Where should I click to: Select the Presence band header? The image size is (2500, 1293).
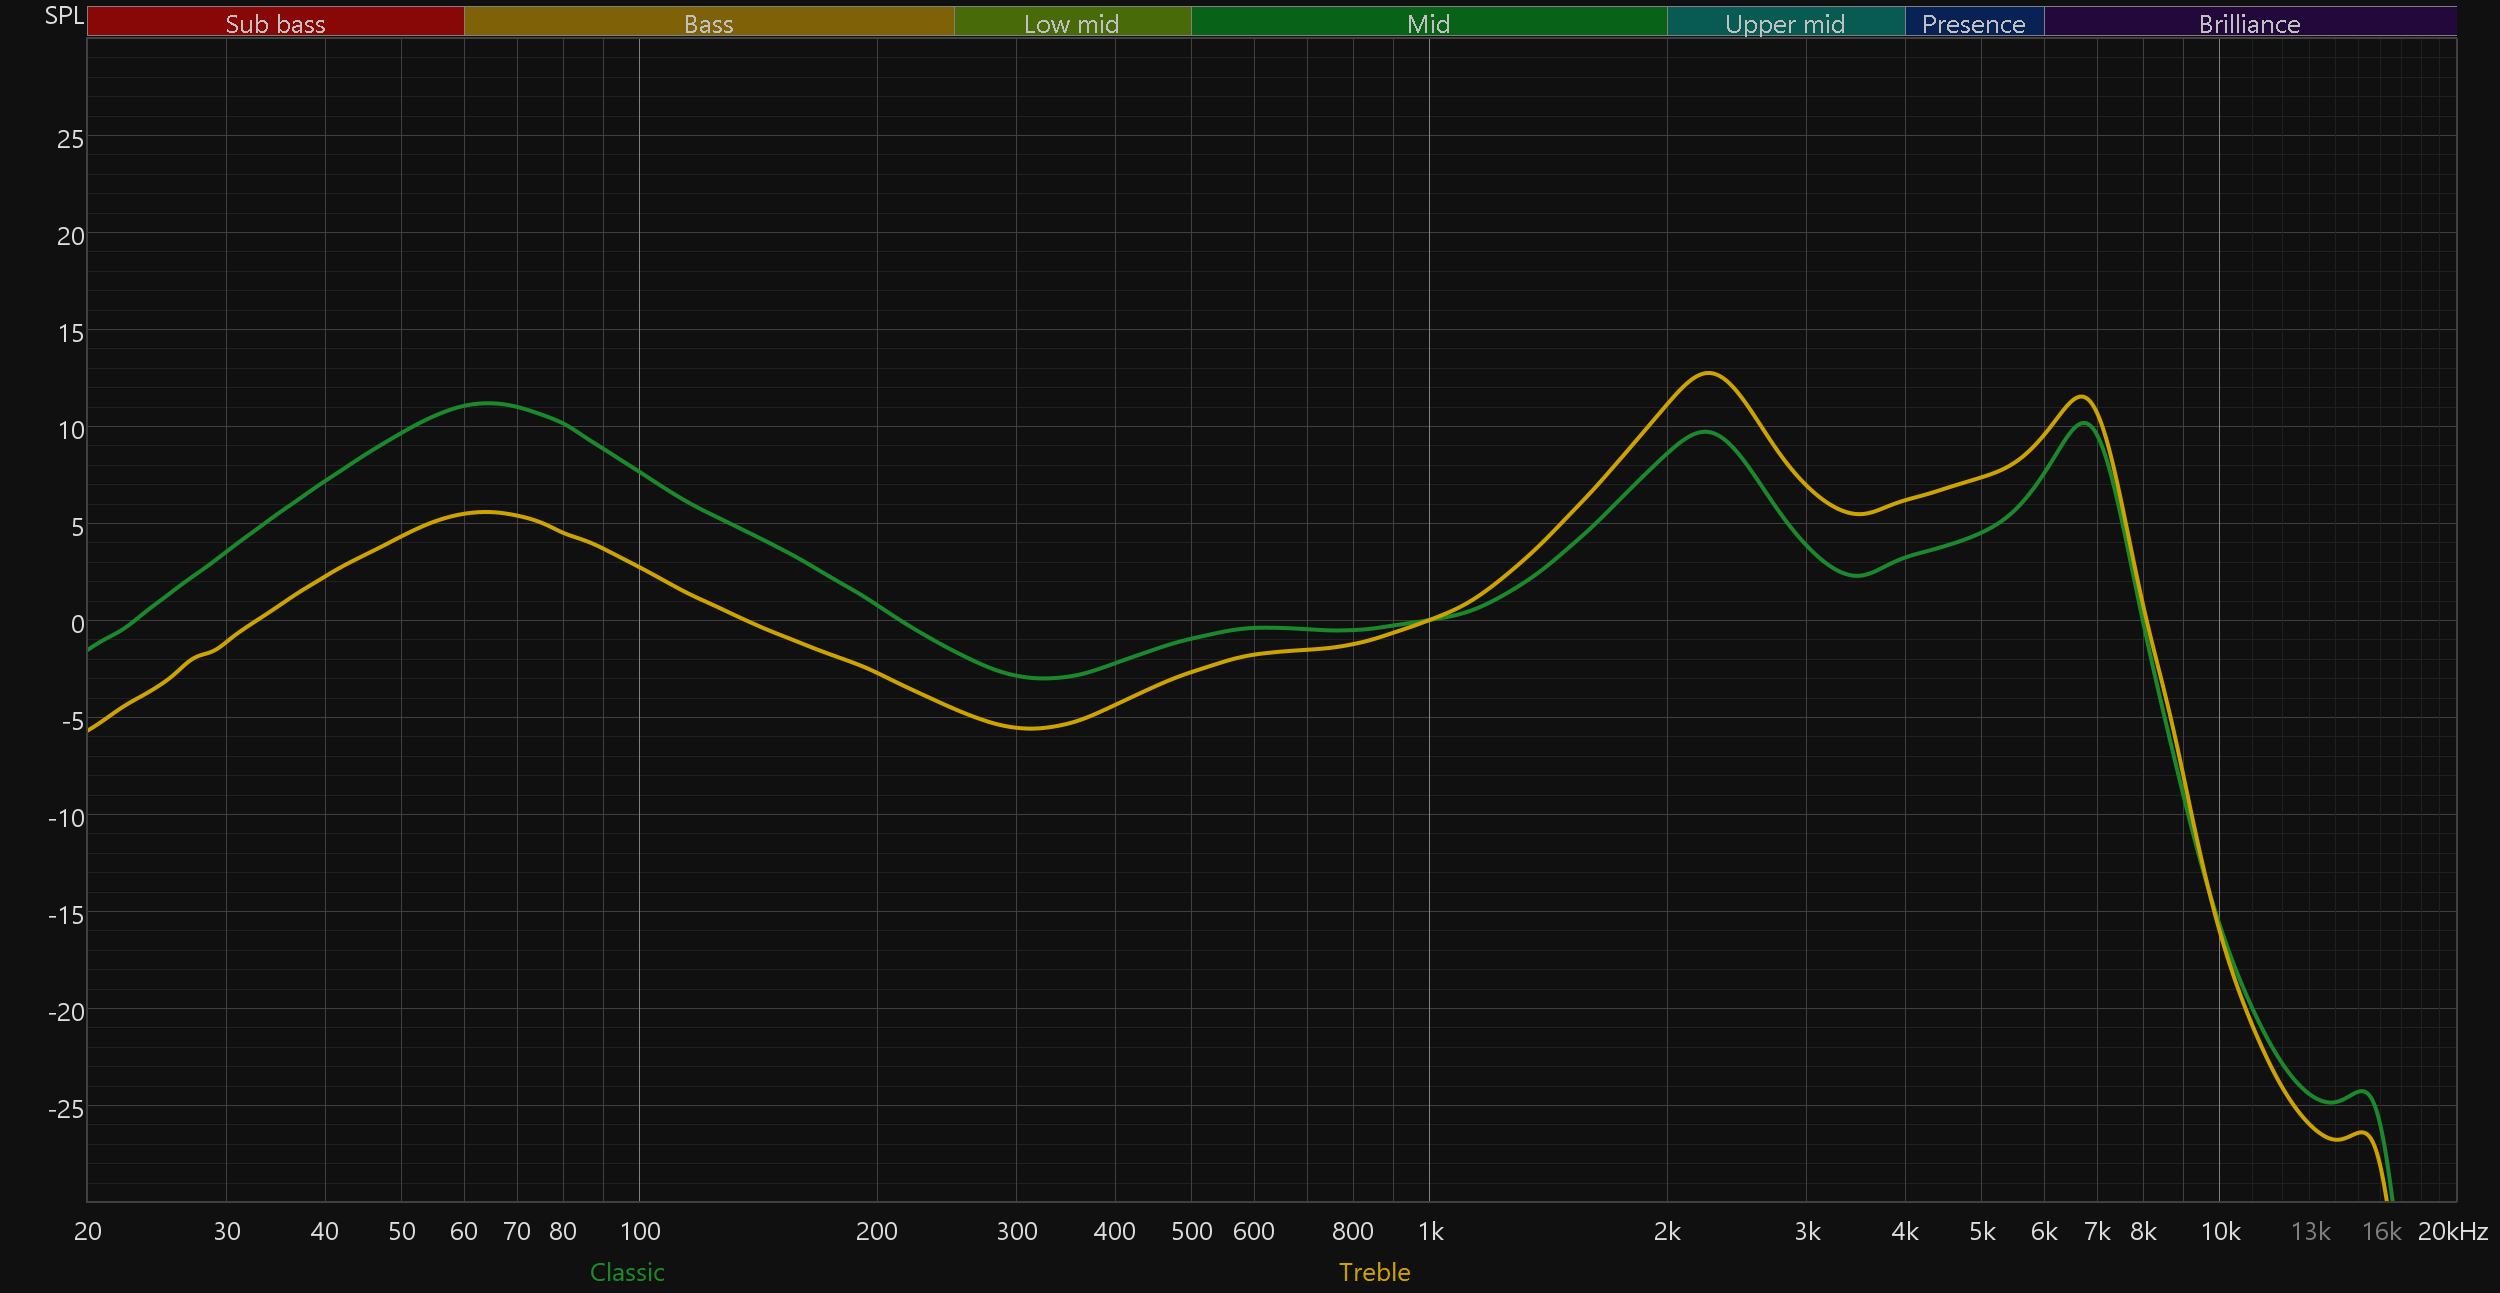coord(1973,23)
